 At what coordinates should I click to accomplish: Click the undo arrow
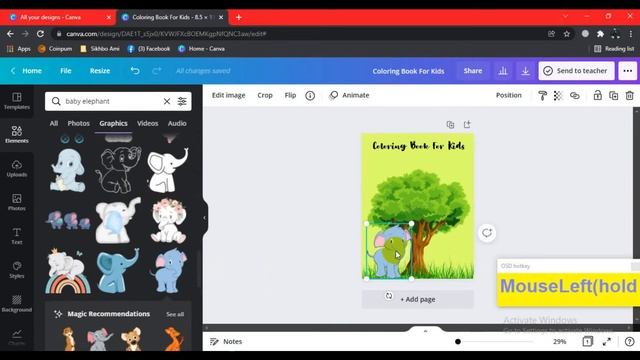coord(135,71)
